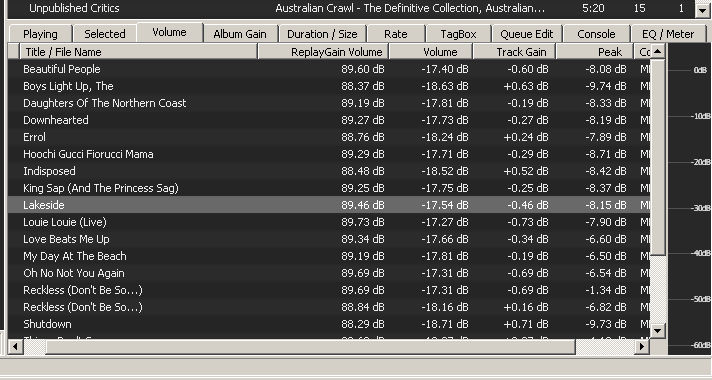Viewport: 712px width, 380px height.
Task: Select the Downhearted track
Action: click(329, 120)
